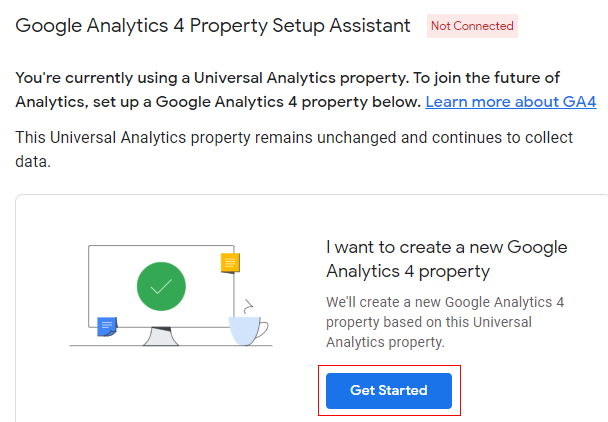This screenshot has height=422, width=608.
Task: Click the desk line left of the monitor
Action: point(78,344)
